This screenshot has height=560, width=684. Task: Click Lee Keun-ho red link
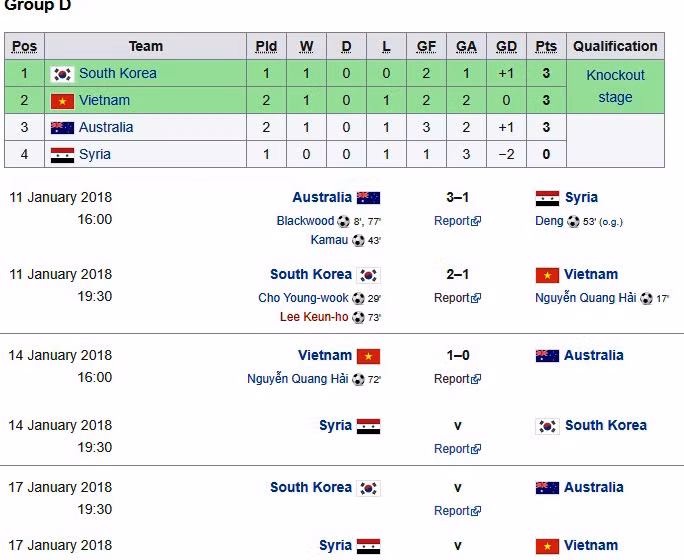[x=314, y=317]
